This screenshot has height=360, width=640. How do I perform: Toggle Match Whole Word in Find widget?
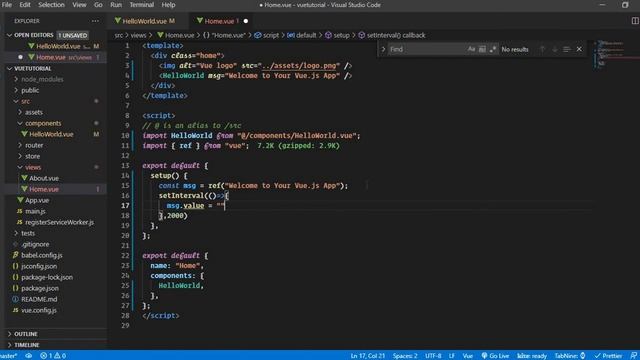[x=482, y=49]
